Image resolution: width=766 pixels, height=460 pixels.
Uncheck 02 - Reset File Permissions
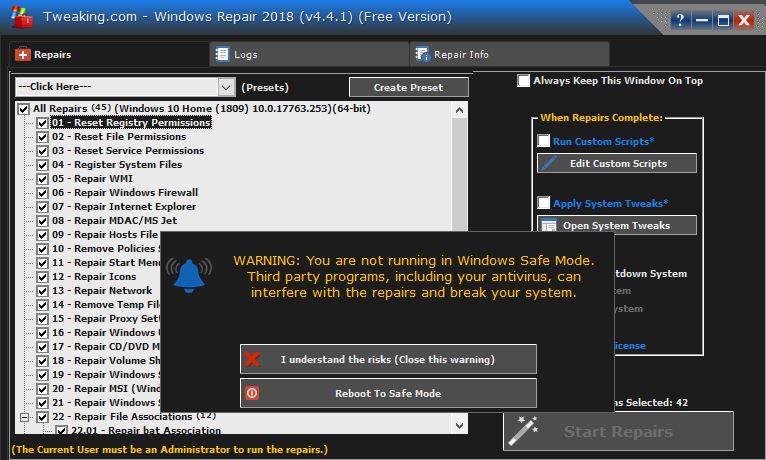43,137
